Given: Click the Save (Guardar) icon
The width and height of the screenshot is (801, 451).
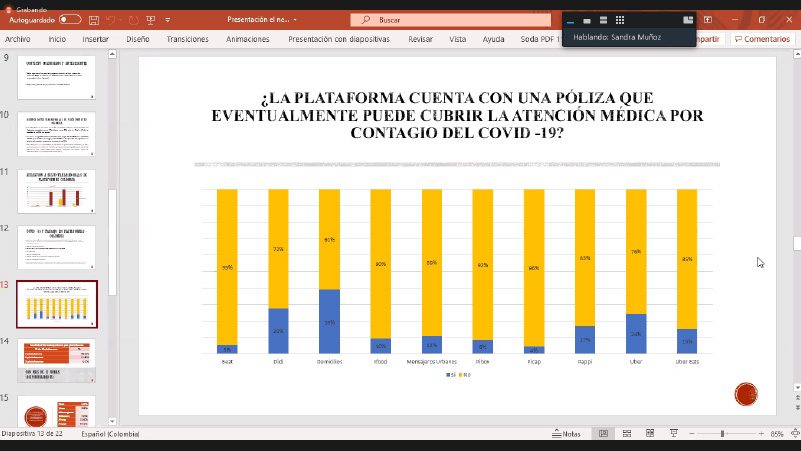Looking at the screenshot, I should (93, 20).
